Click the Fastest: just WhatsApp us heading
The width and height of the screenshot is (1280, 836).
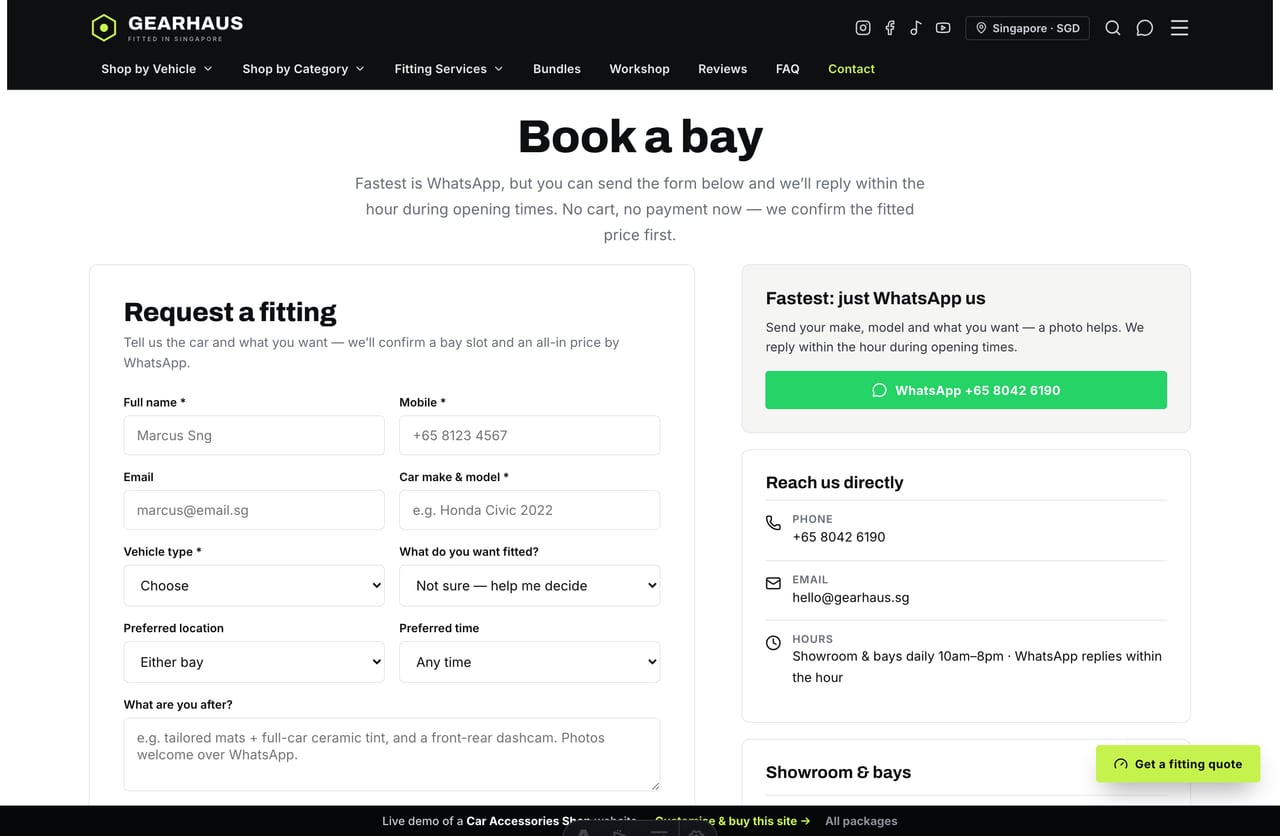pos(875,298)
